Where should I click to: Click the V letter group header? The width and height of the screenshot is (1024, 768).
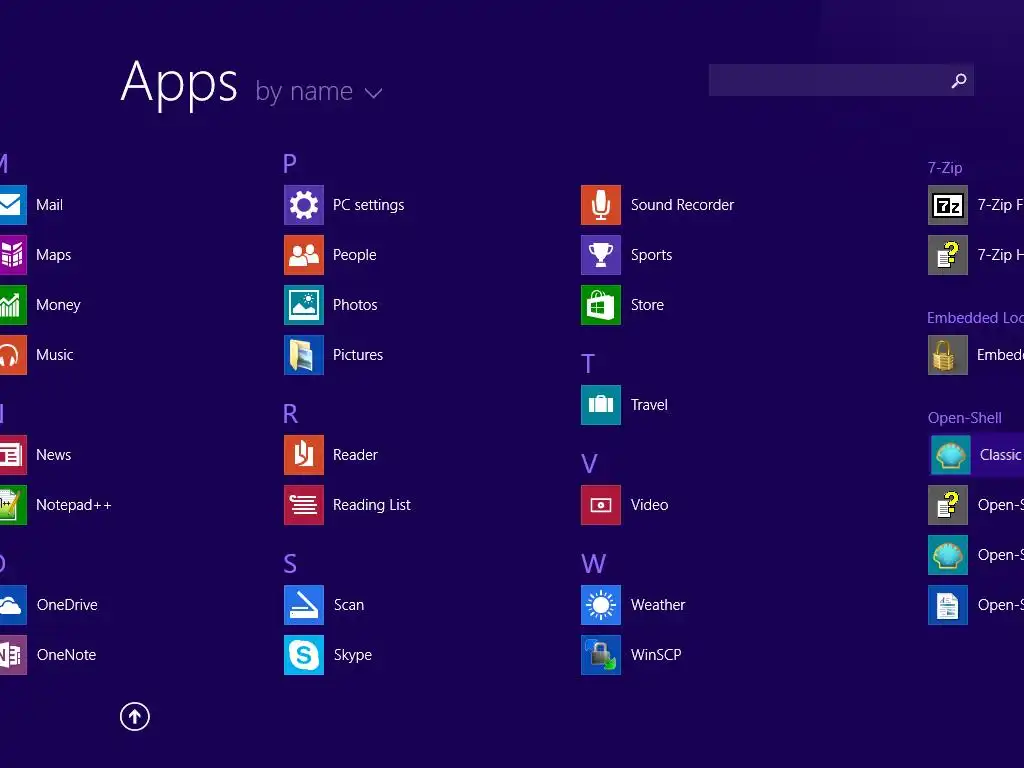coord(589,464)
